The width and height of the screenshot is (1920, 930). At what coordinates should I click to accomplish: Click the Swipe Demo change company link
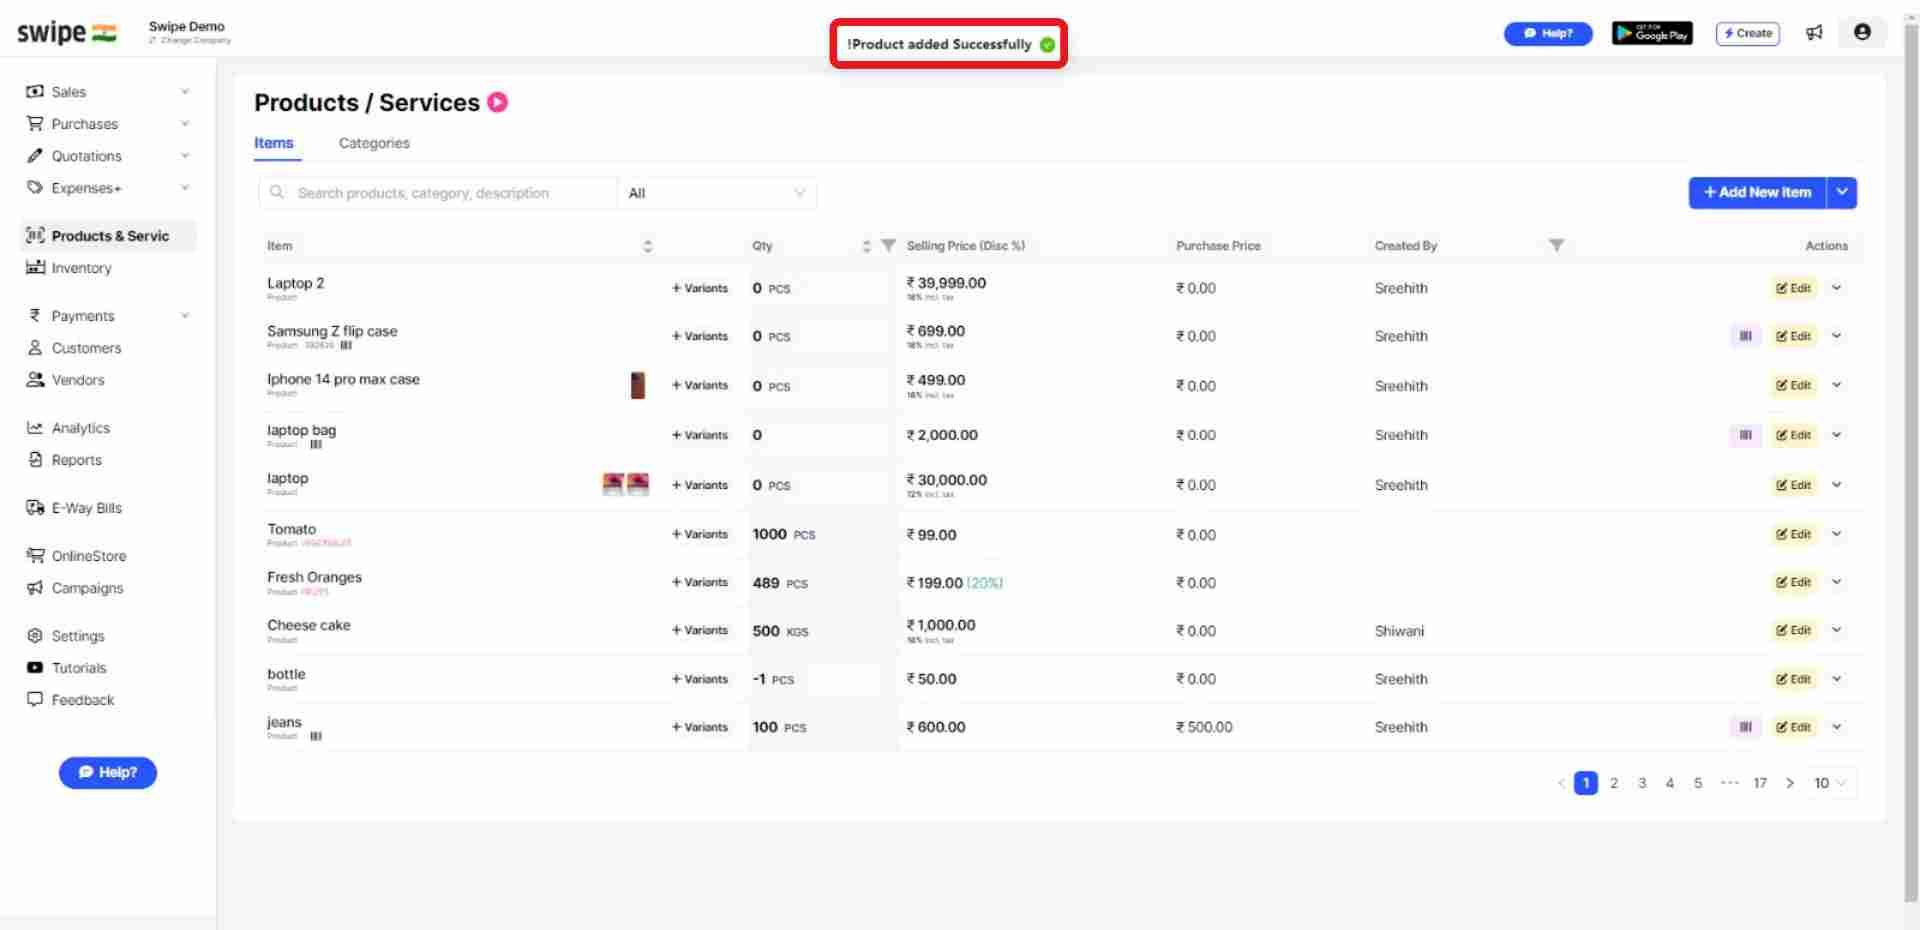190,40
